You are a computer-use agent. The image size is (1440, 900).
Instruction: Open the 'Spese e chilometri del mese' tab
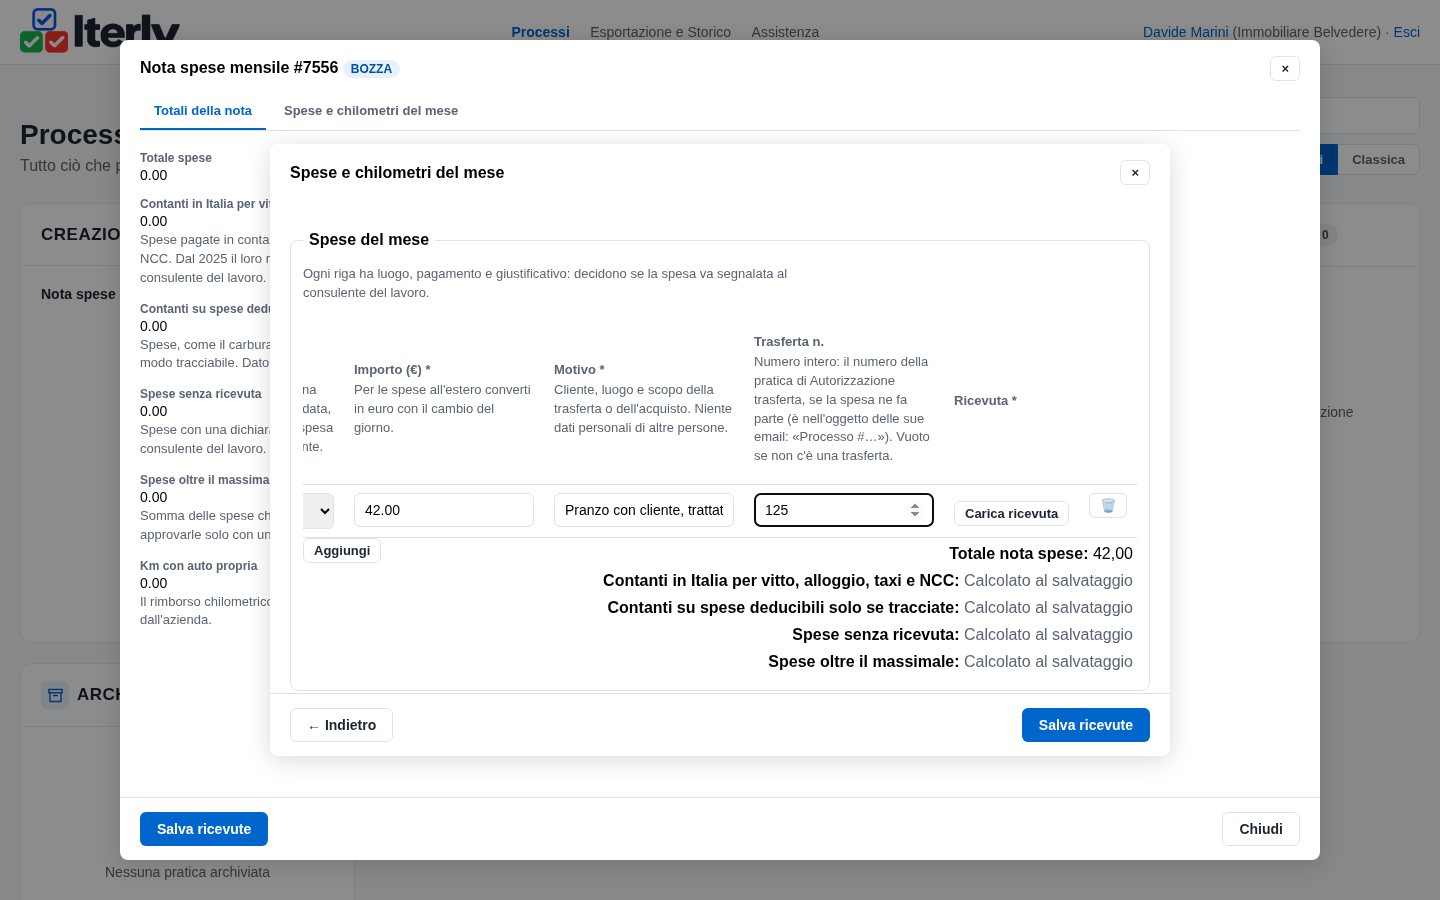coord(371,111)
